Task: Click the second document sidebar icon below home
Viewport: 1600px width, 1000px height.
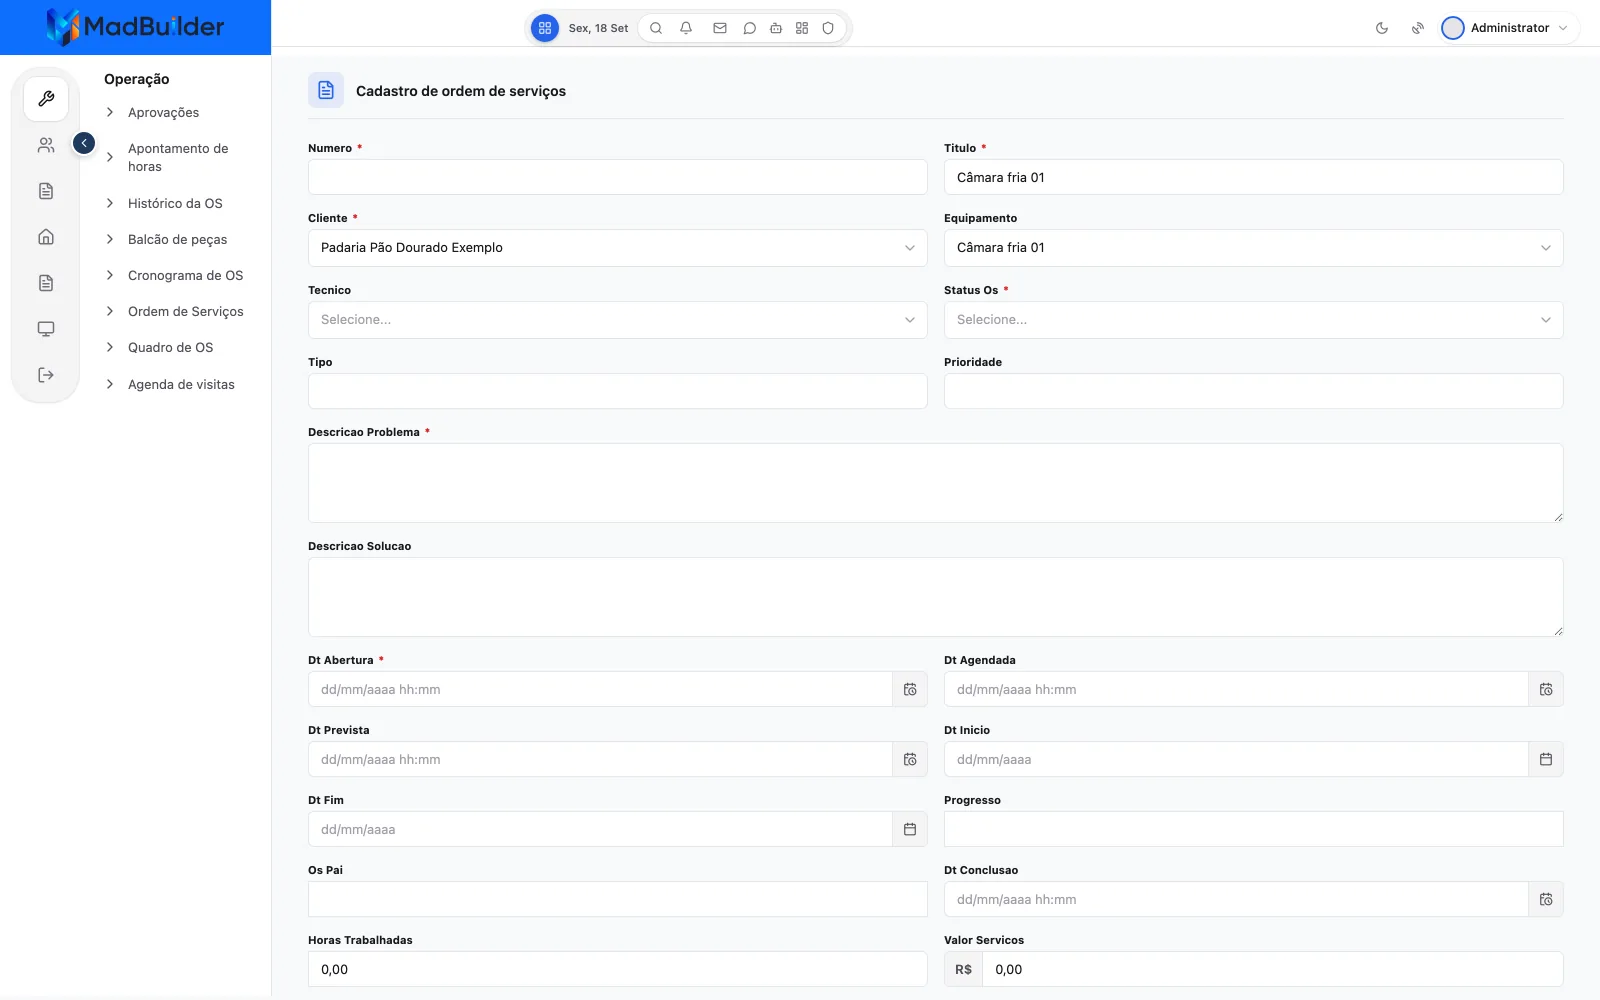Action: (46, 283)
